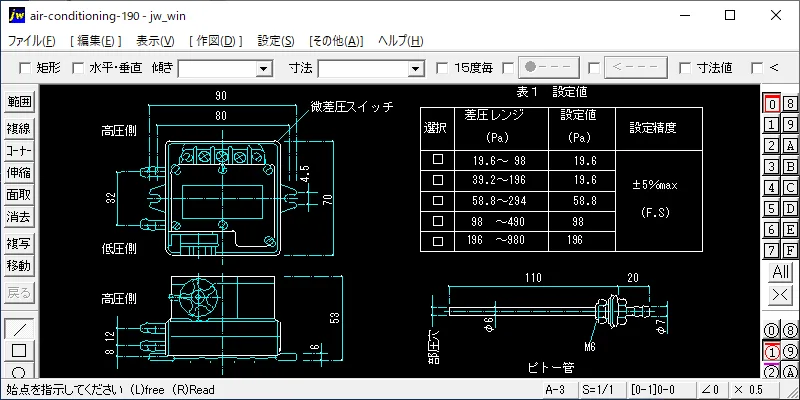Select layer 5 button
800x400 pixels.
tap(772, 208)
